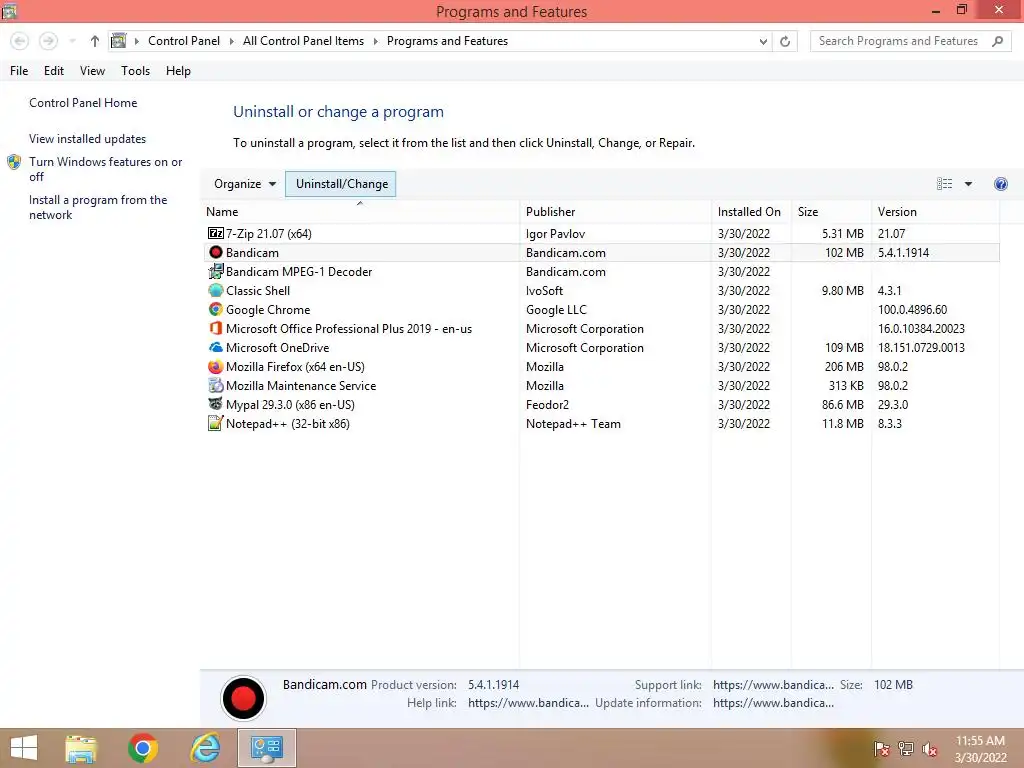The image size is (1024, 768).
Task: Click the Mozilla Firefox icon in list
Action: (x=216, y=366)
